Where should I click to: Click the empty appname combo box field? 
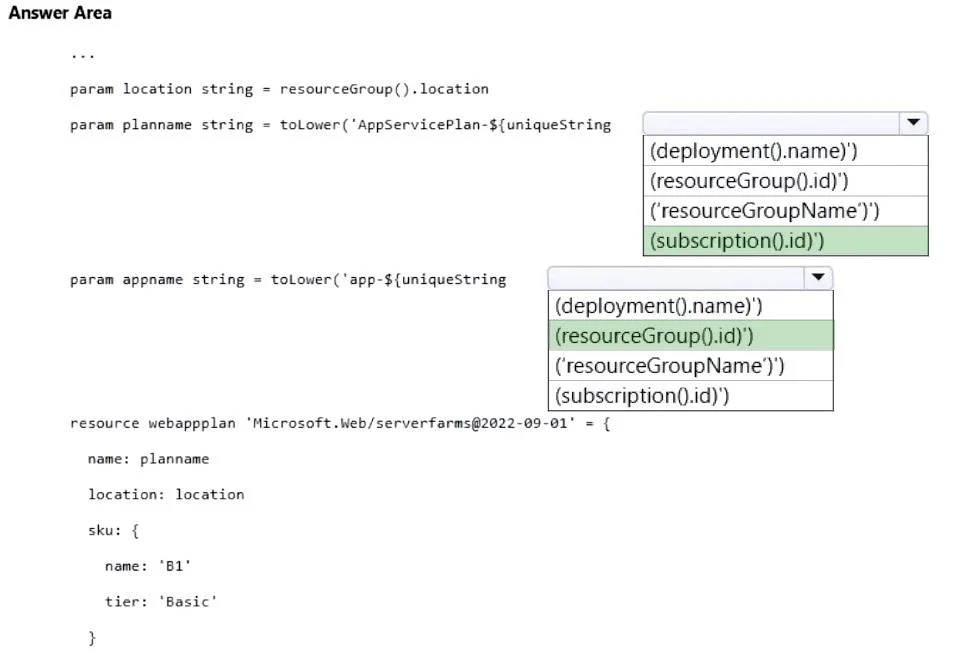click(676, 278)
